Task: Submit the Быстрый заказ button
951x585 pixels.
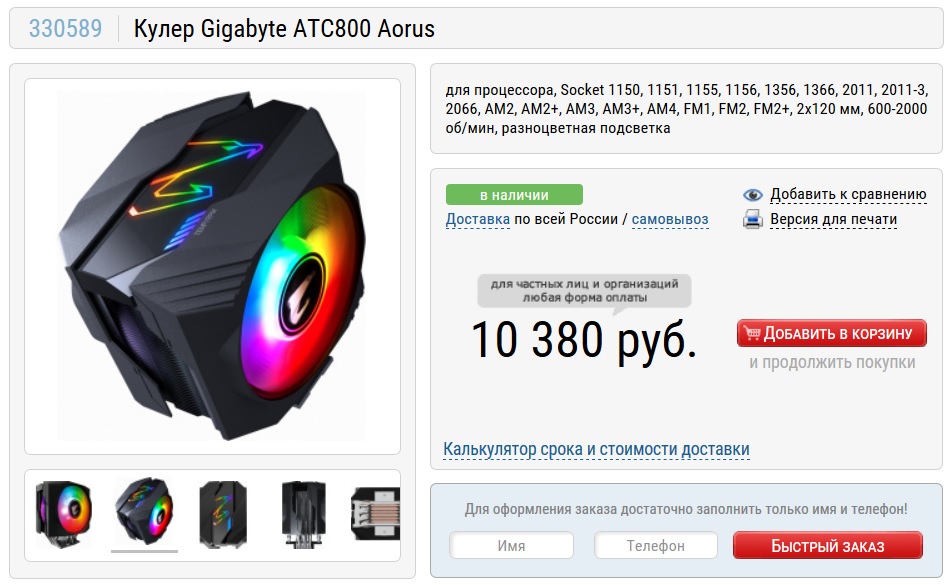Action: click(828, 546)
